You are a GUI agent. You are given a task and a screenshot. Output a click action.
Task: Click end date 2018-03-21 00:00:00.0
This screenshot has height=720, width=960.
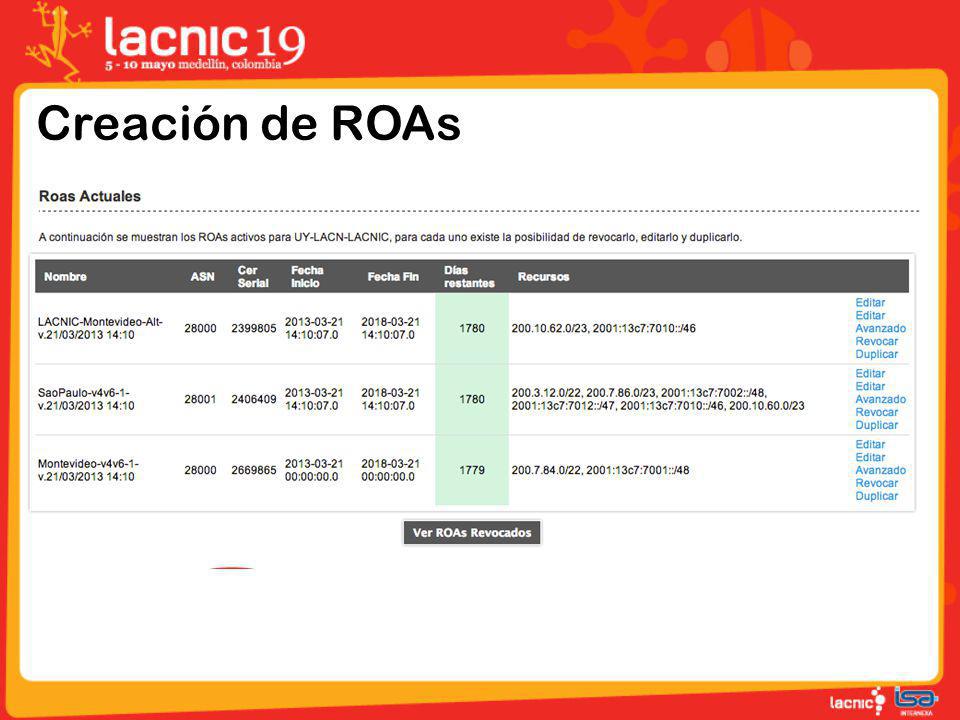click(x=390, y=470)
